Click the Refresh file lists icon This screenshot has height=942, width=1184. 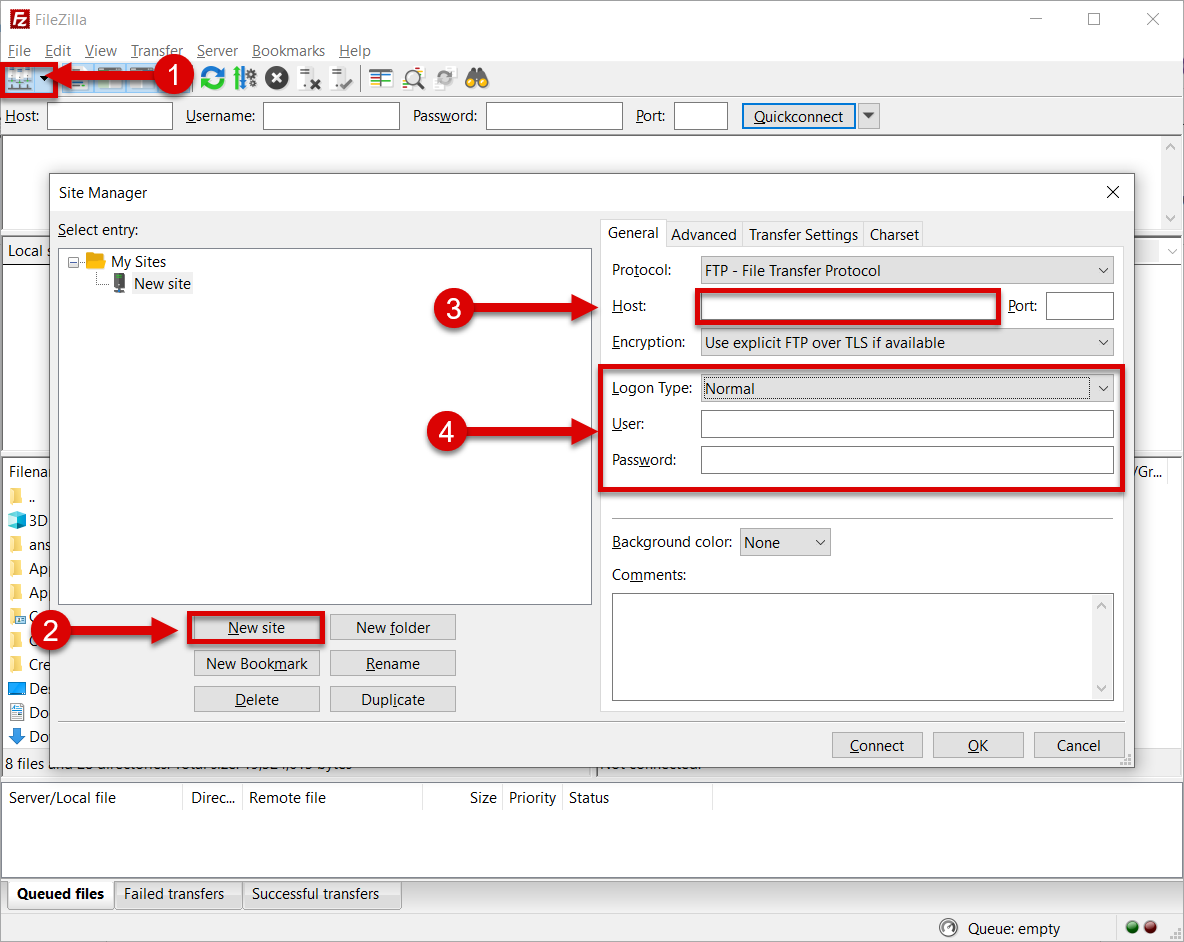(212, 79)
